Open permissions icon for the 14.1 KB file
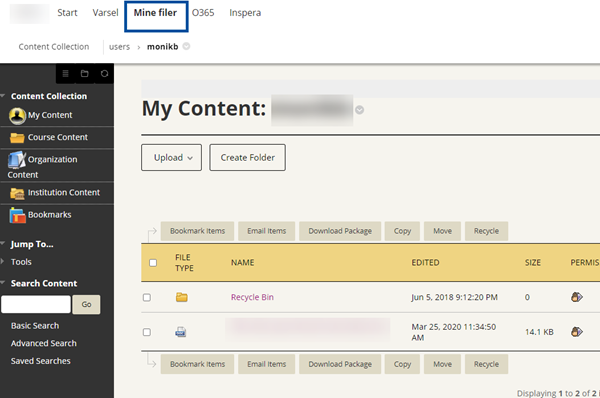 [x=577, y=331]
